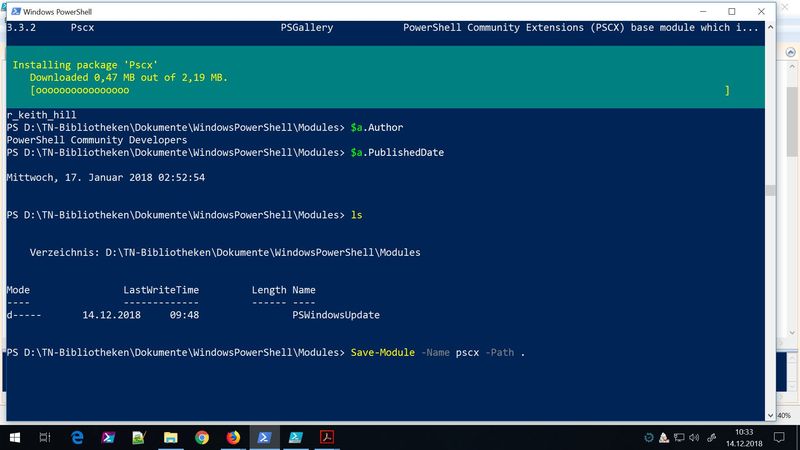Click the '$a.PublishedDate' command
This screenshot has height=450, width=800.
coord(397,153)
